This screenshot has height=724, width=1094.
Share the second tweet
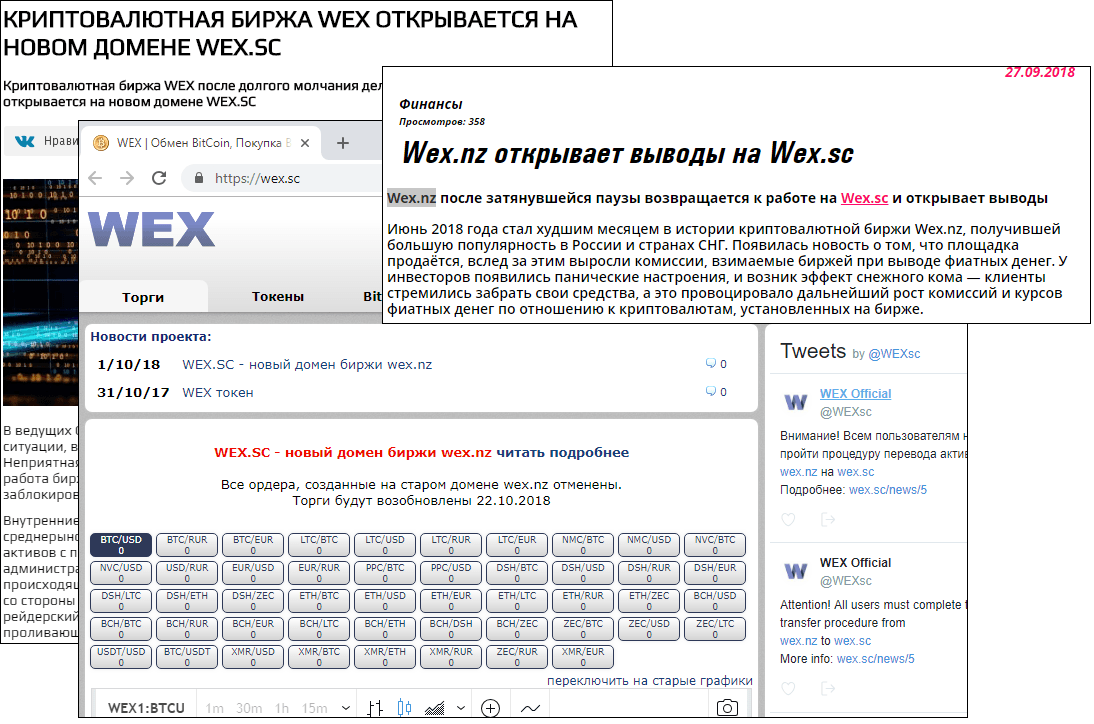827,688
